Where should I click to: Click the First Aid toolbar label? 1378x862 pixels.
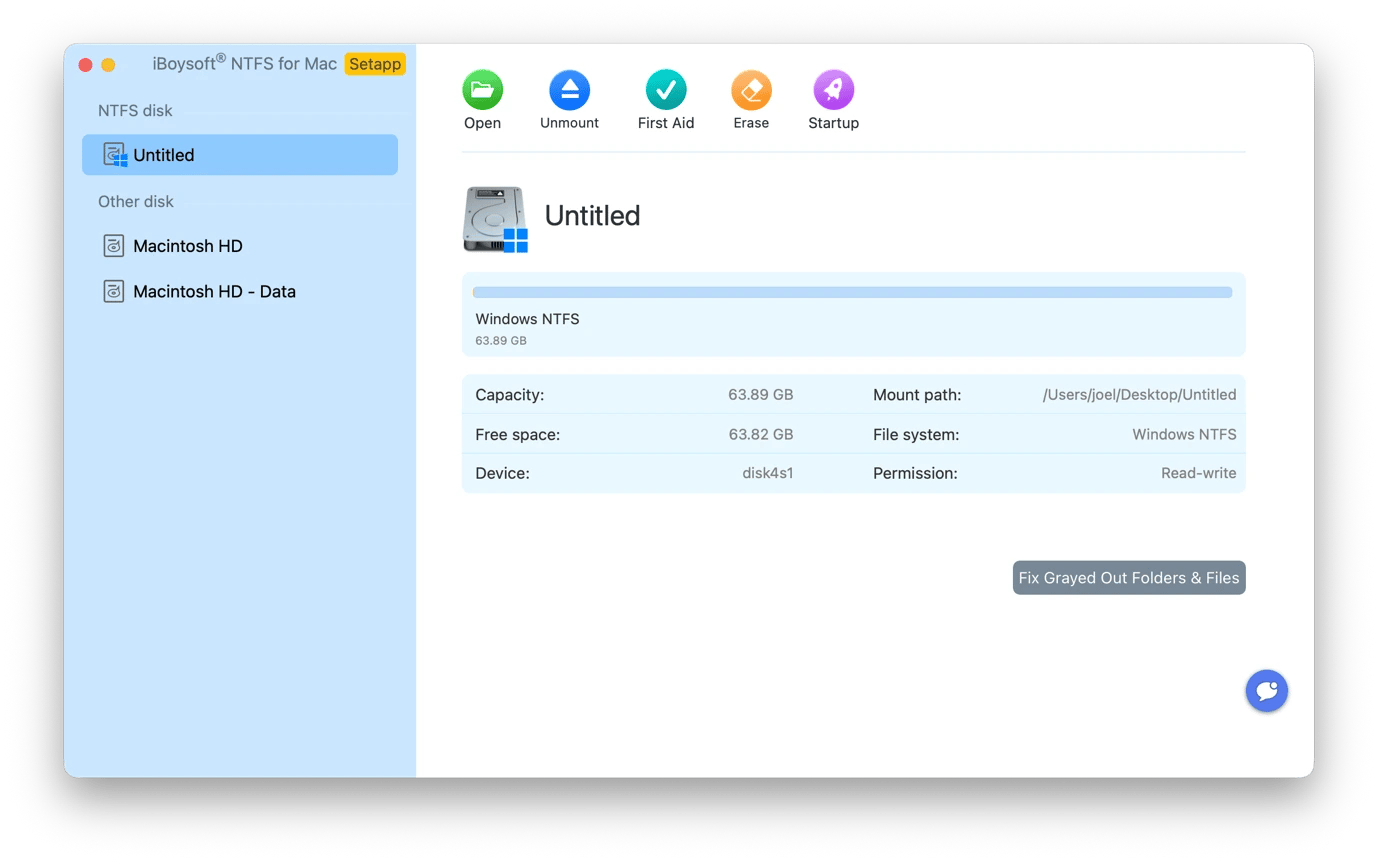point(666,123)
